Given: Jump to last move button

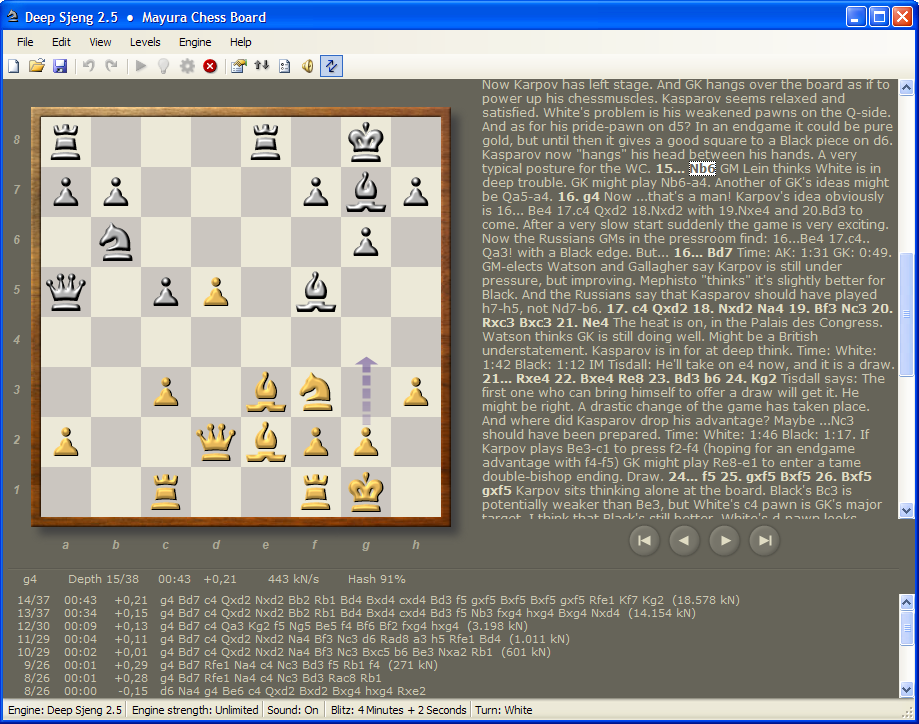Looking at the screenshot, I should pos(764,541).
